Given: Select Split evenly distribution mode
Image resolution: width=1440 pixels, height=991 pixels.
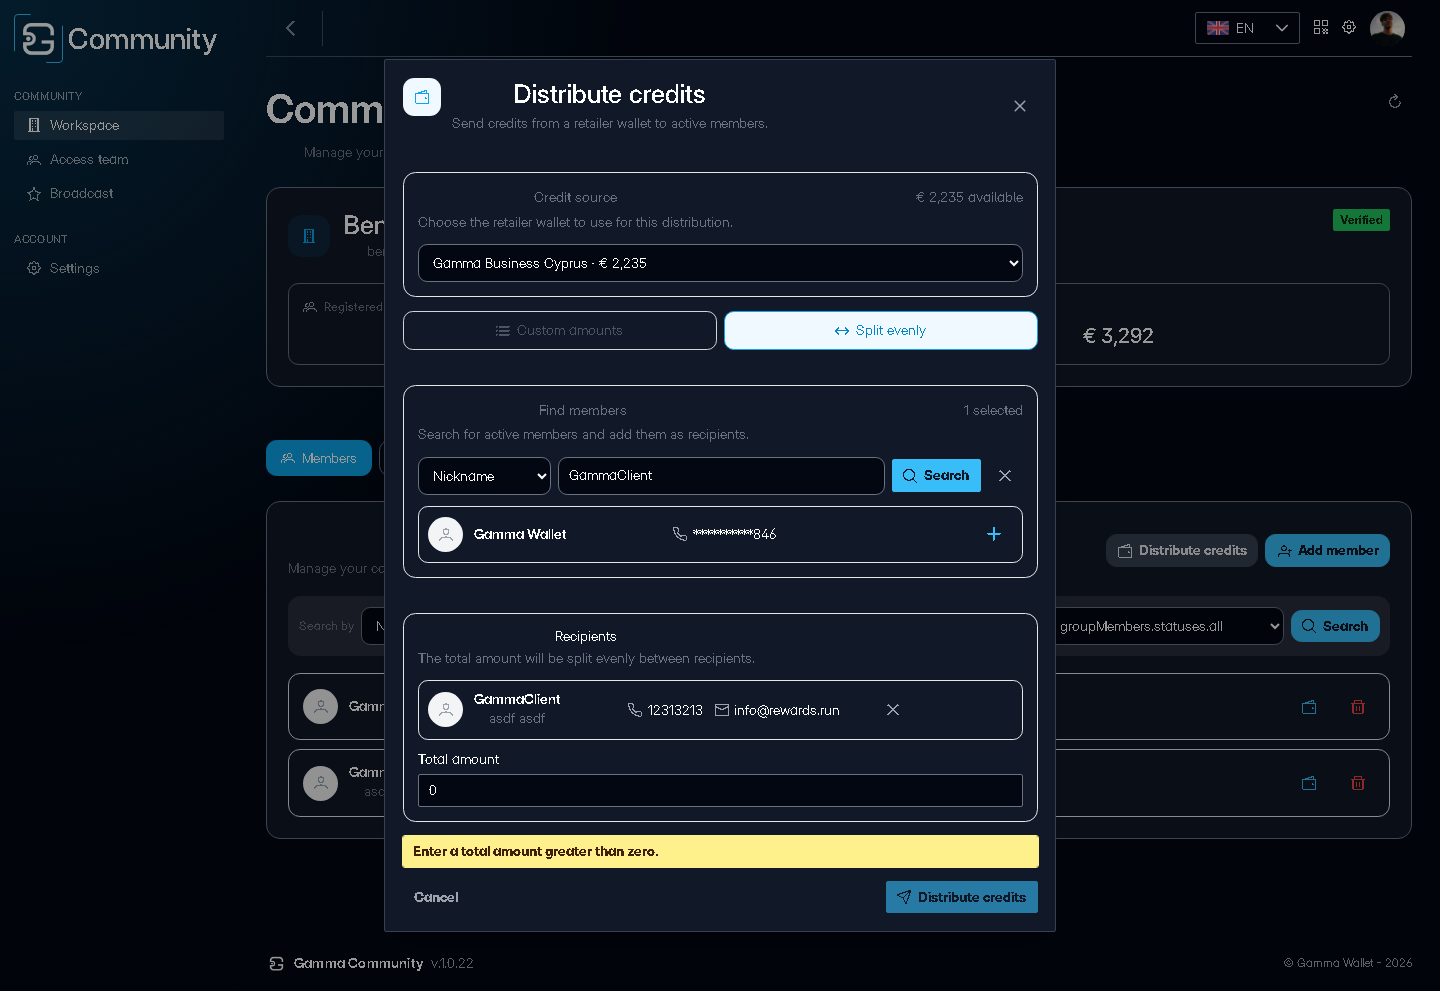Looking at the screenshot, I should 881,331.
